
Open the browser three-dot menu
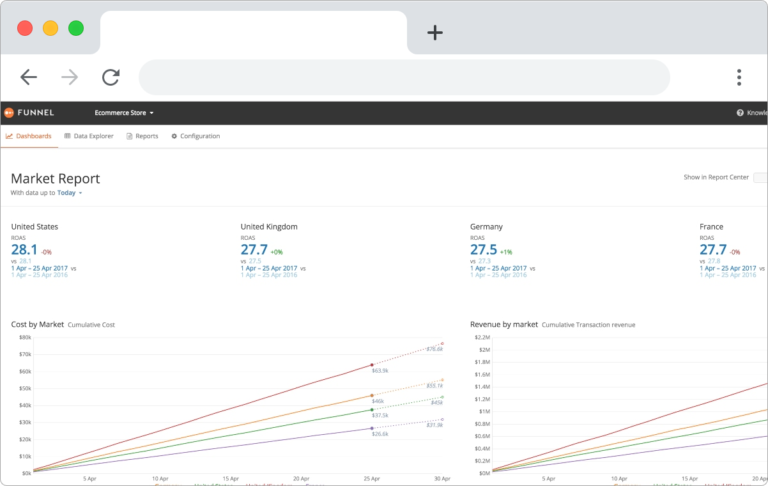(739, 77)
